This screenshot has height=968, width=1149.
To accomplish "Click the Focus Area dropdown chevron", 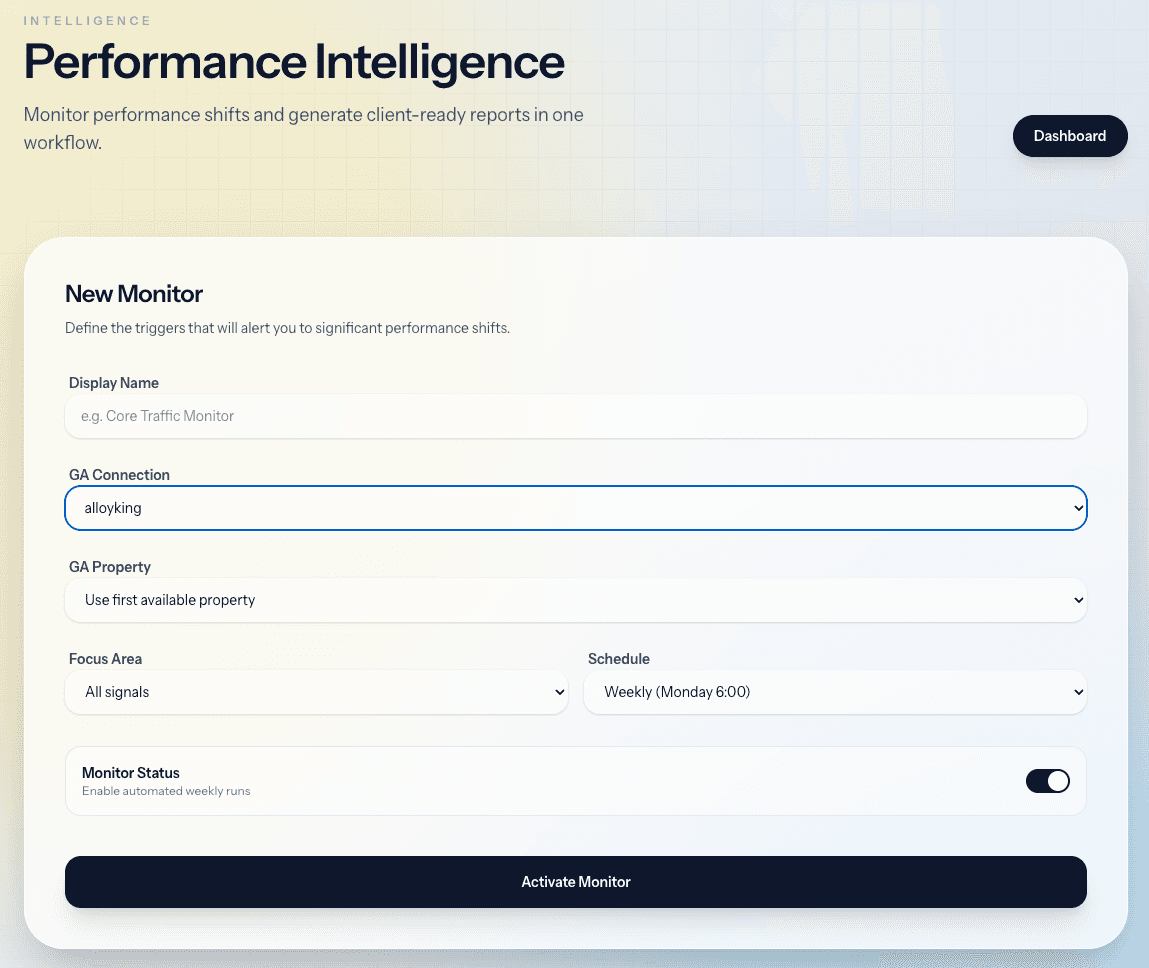I will point(558,692).
